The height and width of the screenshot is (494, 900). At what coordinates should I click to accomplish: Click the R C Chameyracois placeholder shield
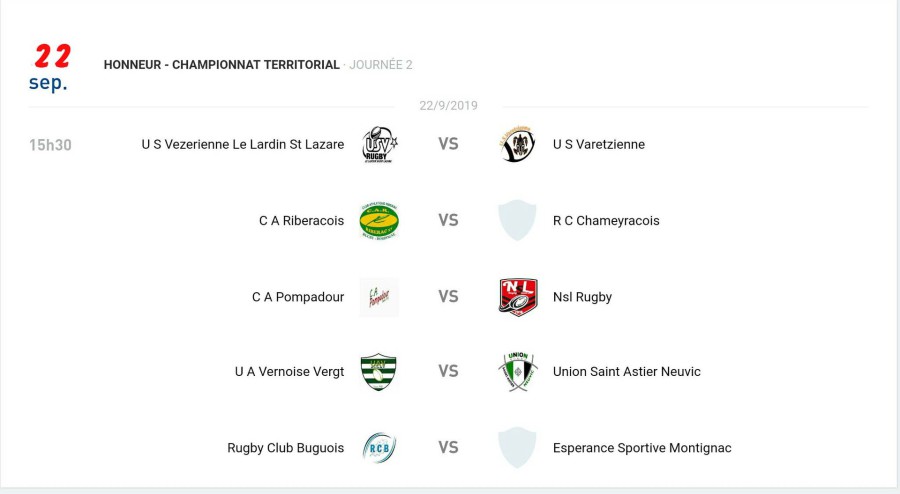[x=517, y=221]
